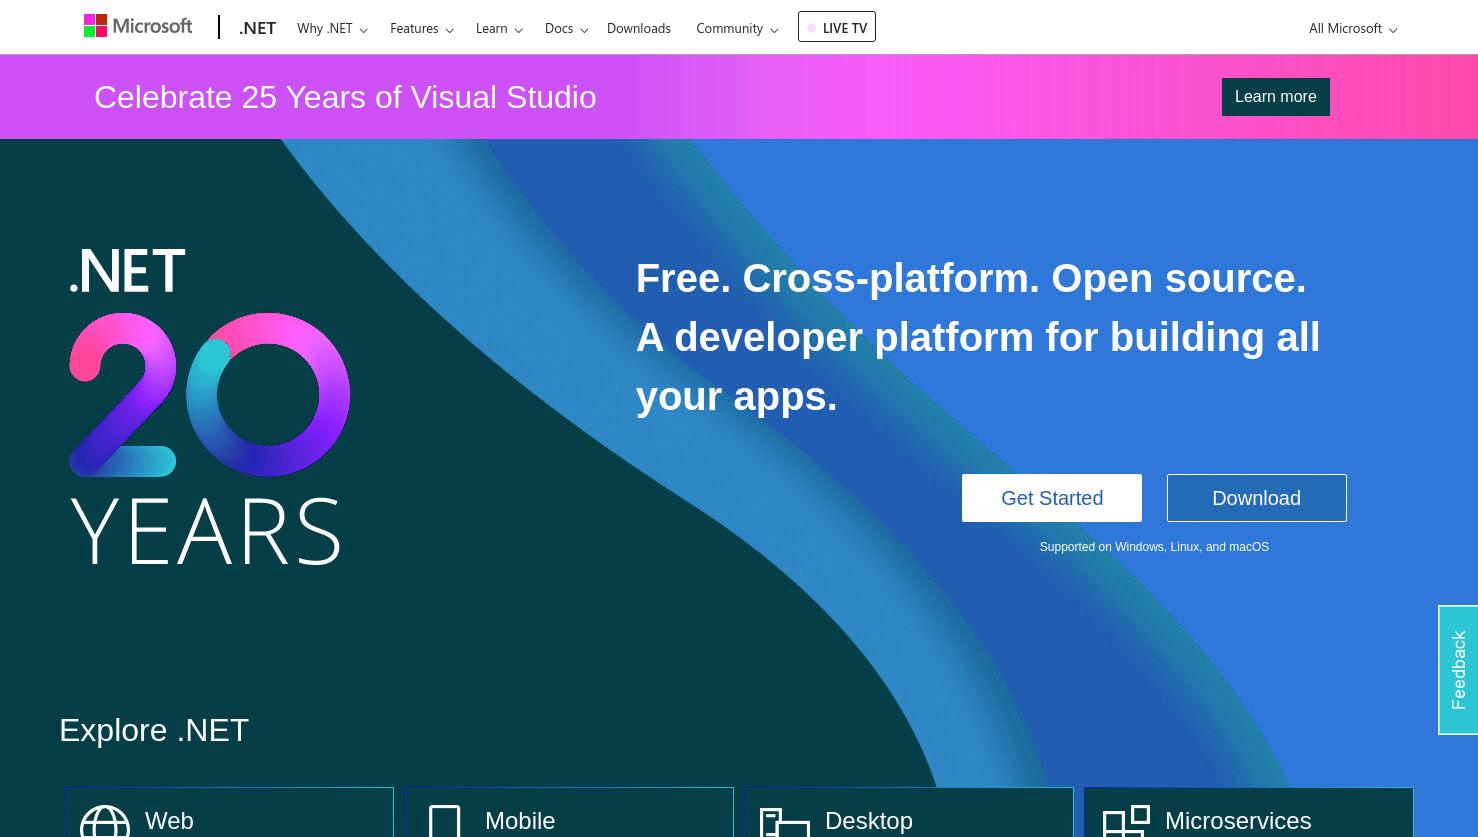1478x837 pixels.
Task: Expand the Features dropdown
Action: coord(421,28)
